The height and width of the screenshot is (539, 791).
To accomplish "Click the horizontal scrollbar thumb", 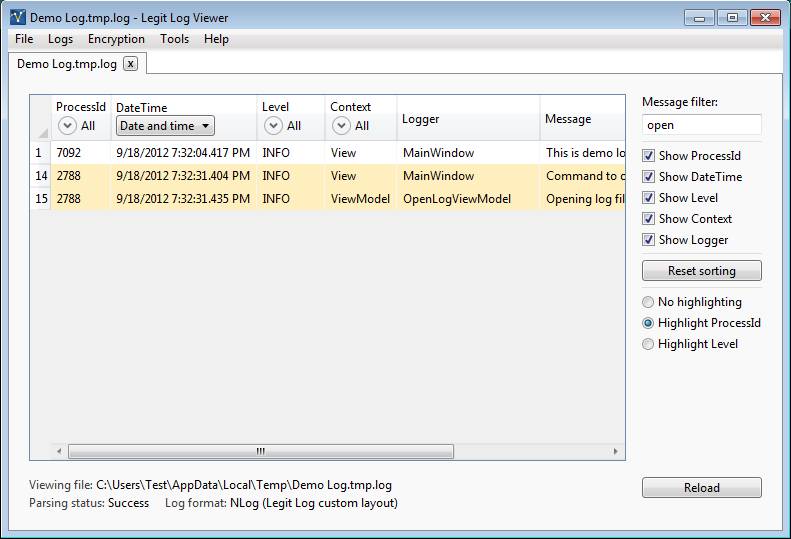I will coord(260,452).
